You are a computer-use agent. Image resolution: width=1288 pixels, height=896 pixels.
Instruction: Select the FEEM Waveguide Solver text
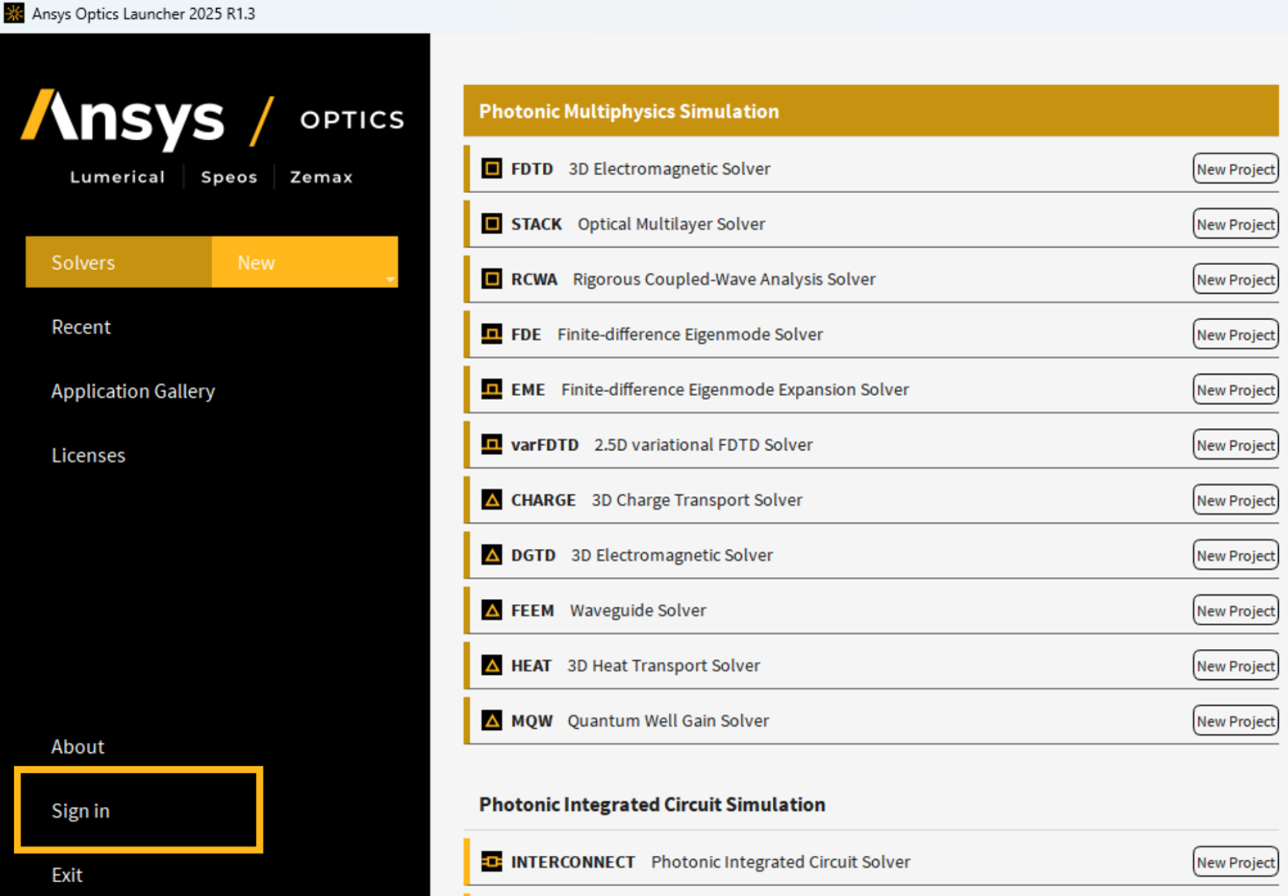pyautogui.click(x=609, y=610)
